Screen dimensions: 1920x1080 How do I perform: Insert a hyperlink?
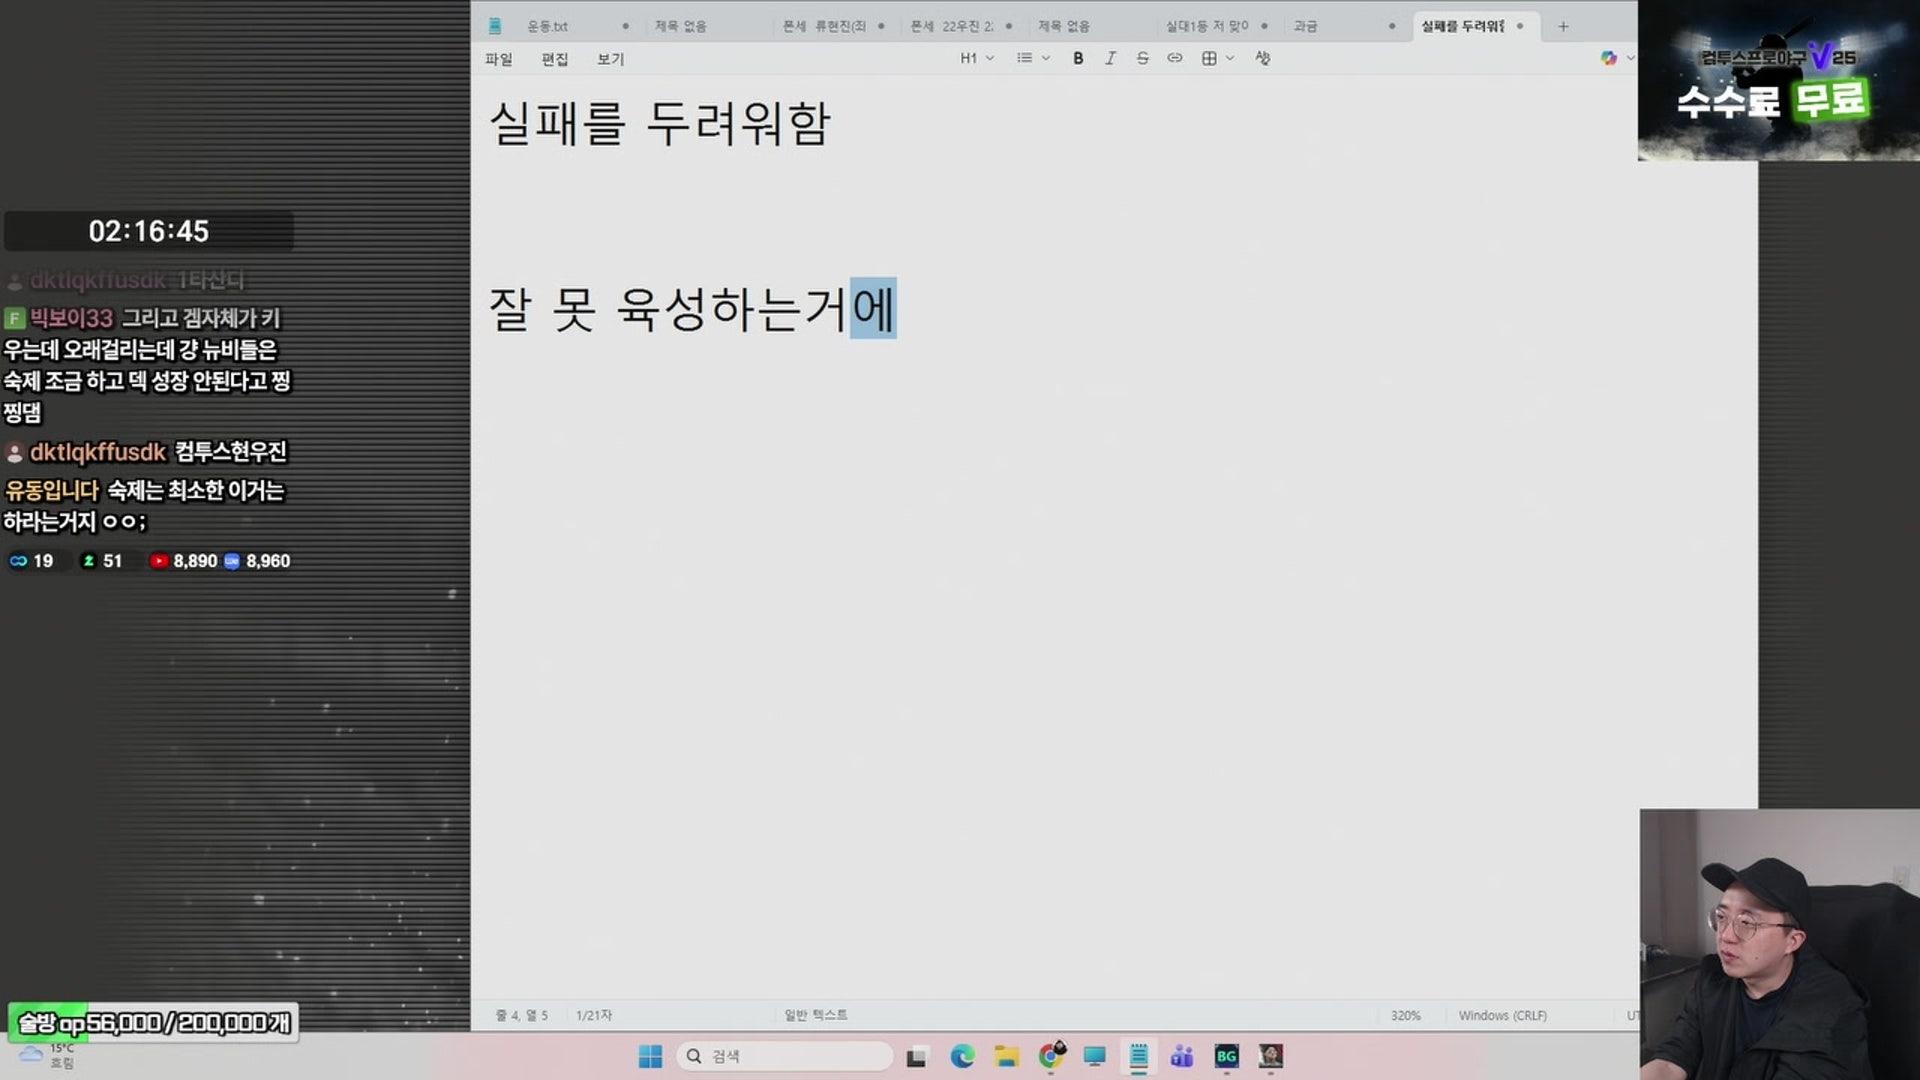coord(1175,58)
